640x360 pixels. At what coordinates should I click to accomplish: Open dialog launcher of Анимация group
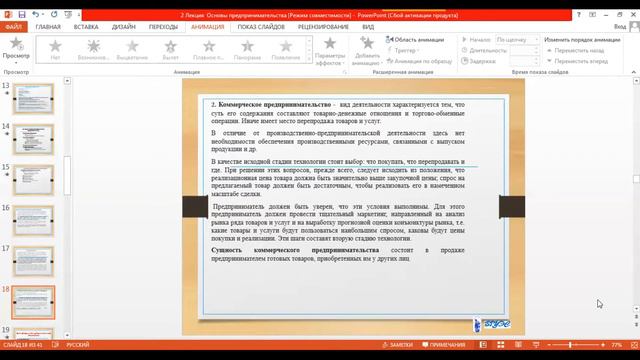[x=344, y=72]
